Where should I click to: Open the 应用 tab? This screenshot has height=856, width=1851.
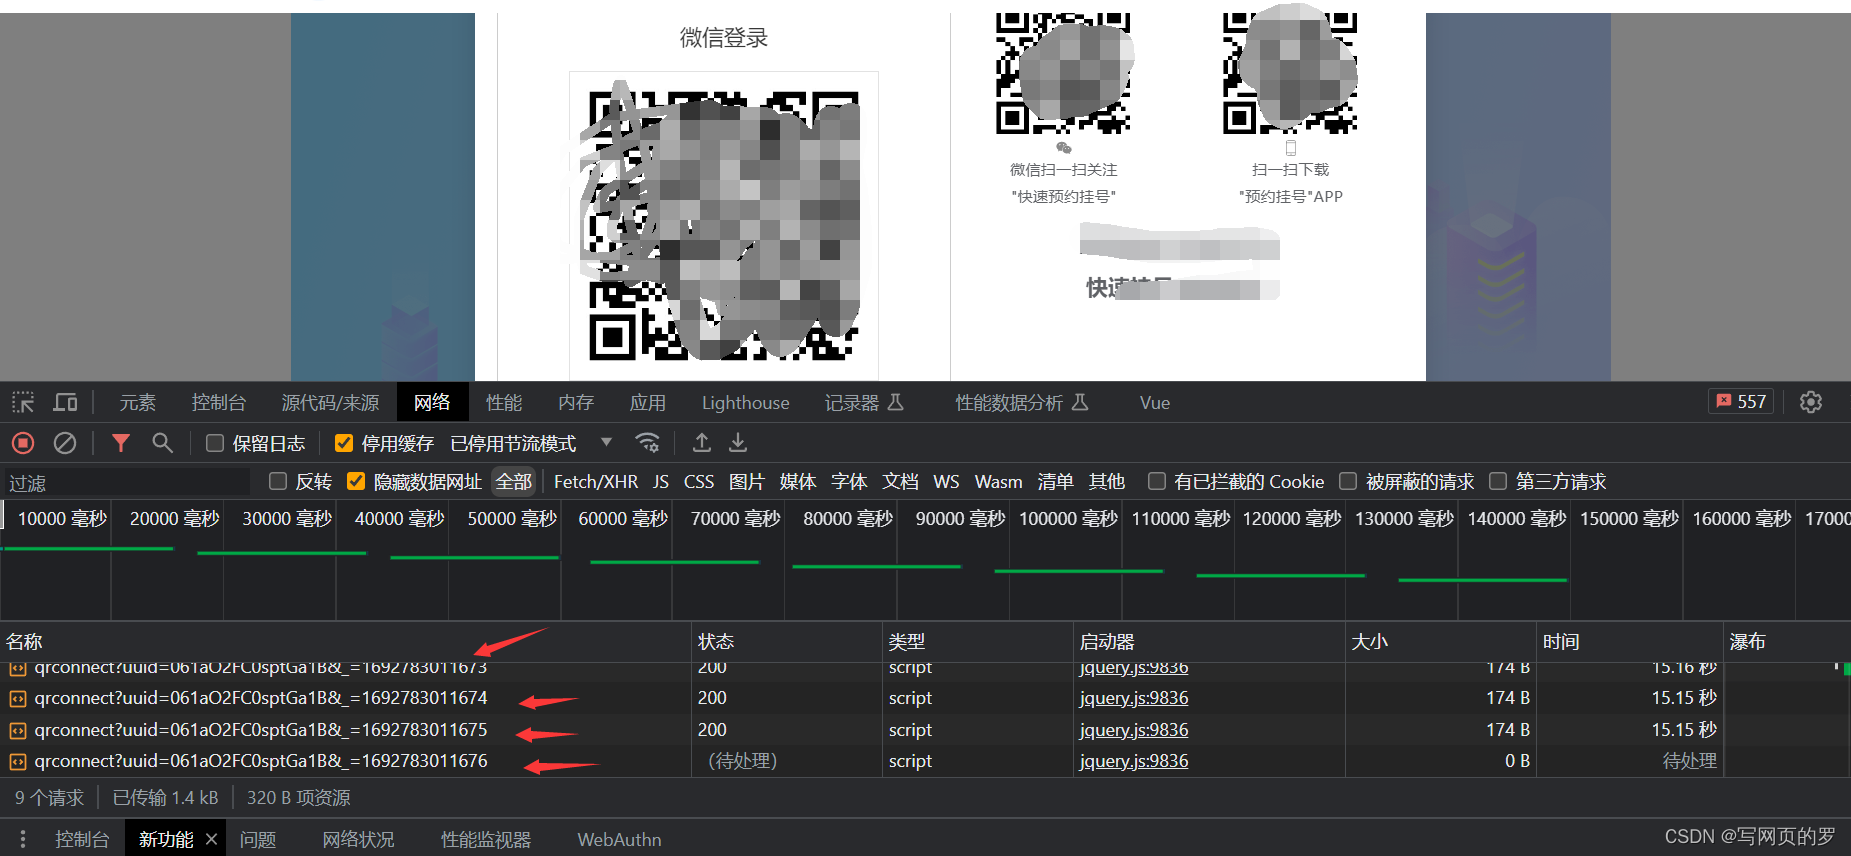tap(648, 402)
